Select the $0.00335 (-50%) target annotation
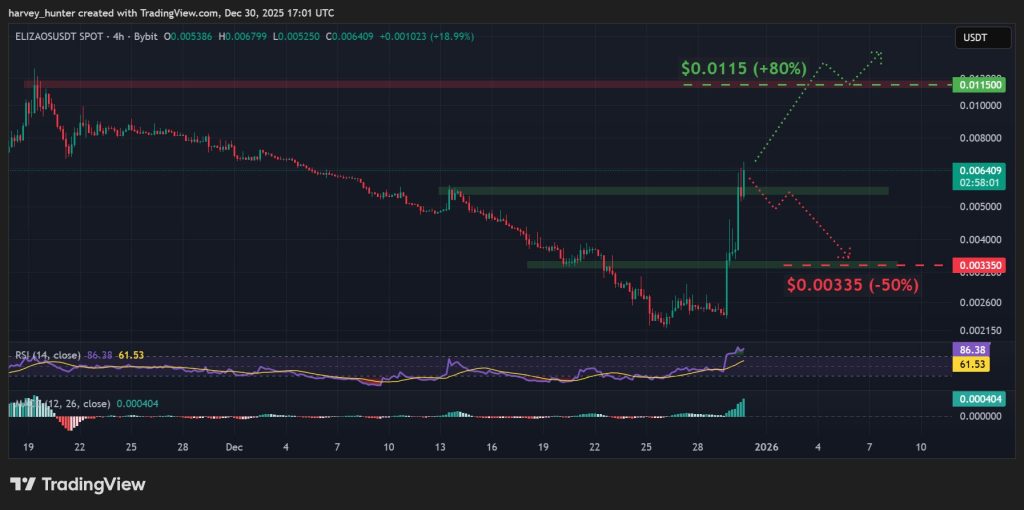Viewport: 1024px width, 510px height. pyautogui.click(x=852, y=285)
